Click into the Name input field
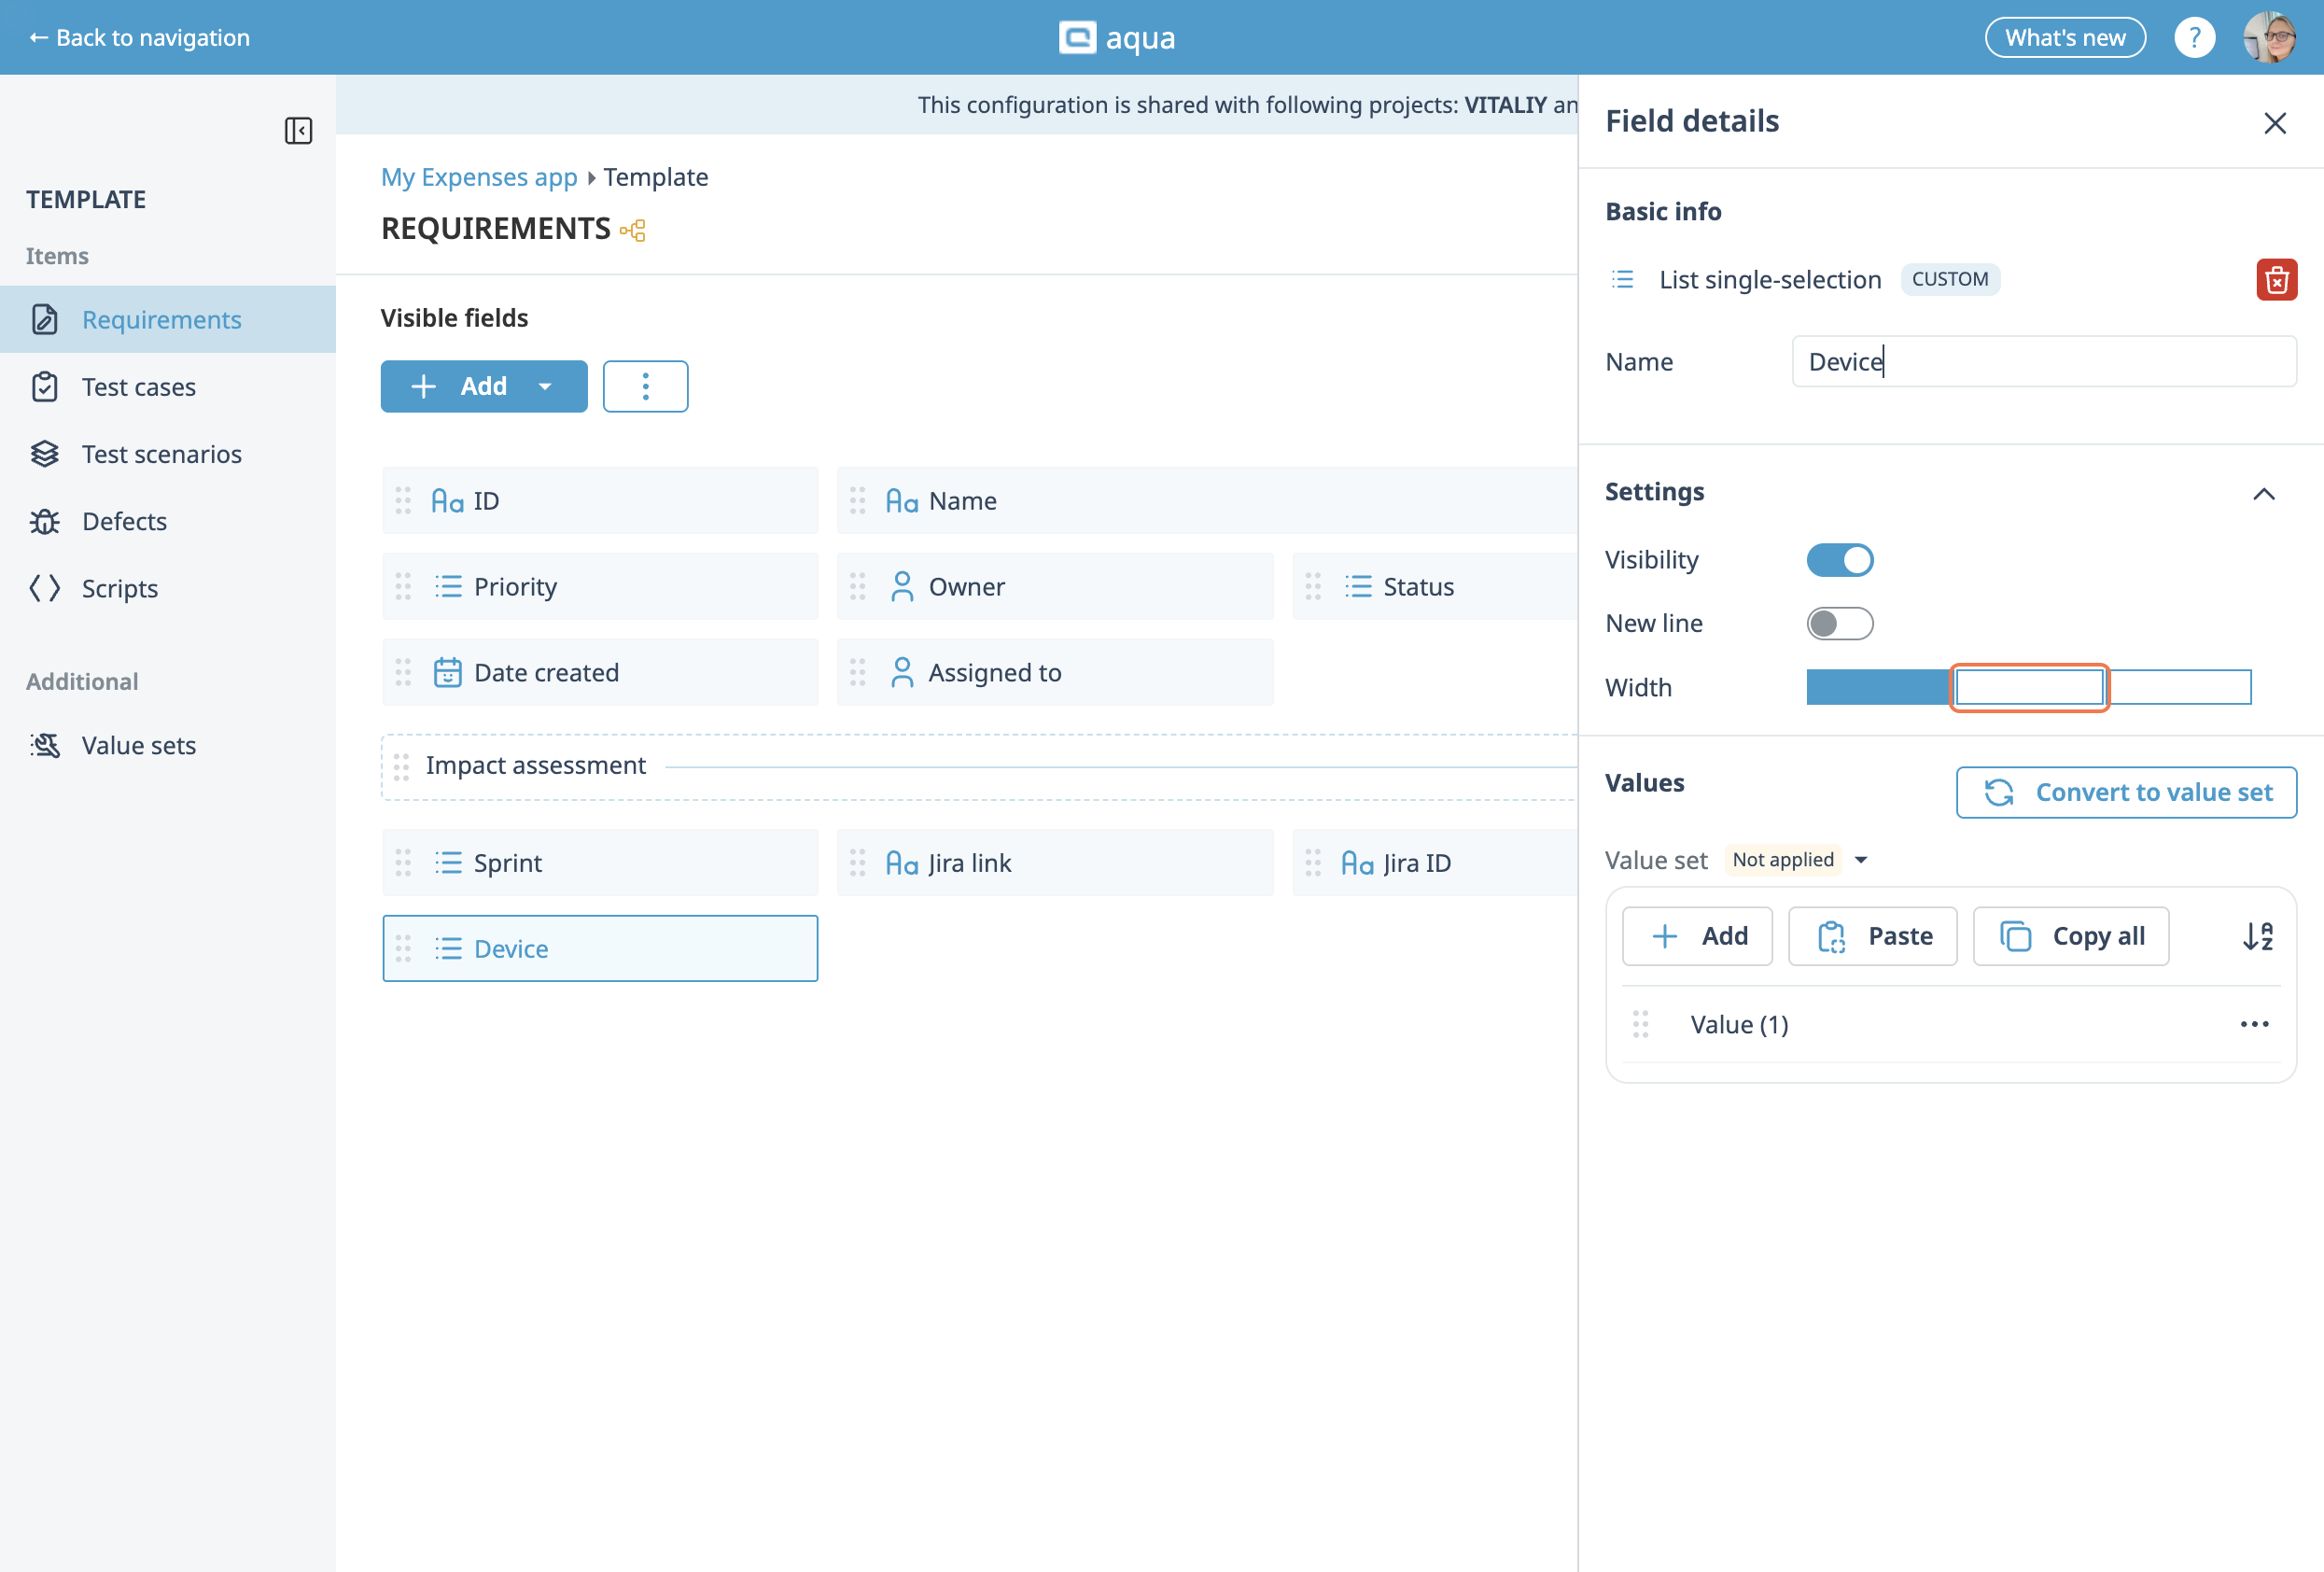Screen dimensions: 2324x1572 (x=2043, y=362)
